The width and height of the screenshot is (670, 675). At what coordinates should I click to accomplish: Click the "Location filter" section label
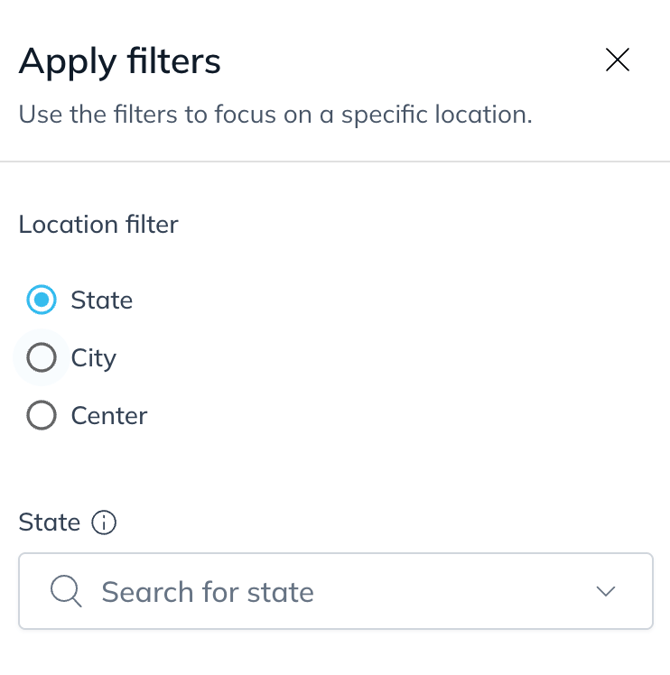98,224
